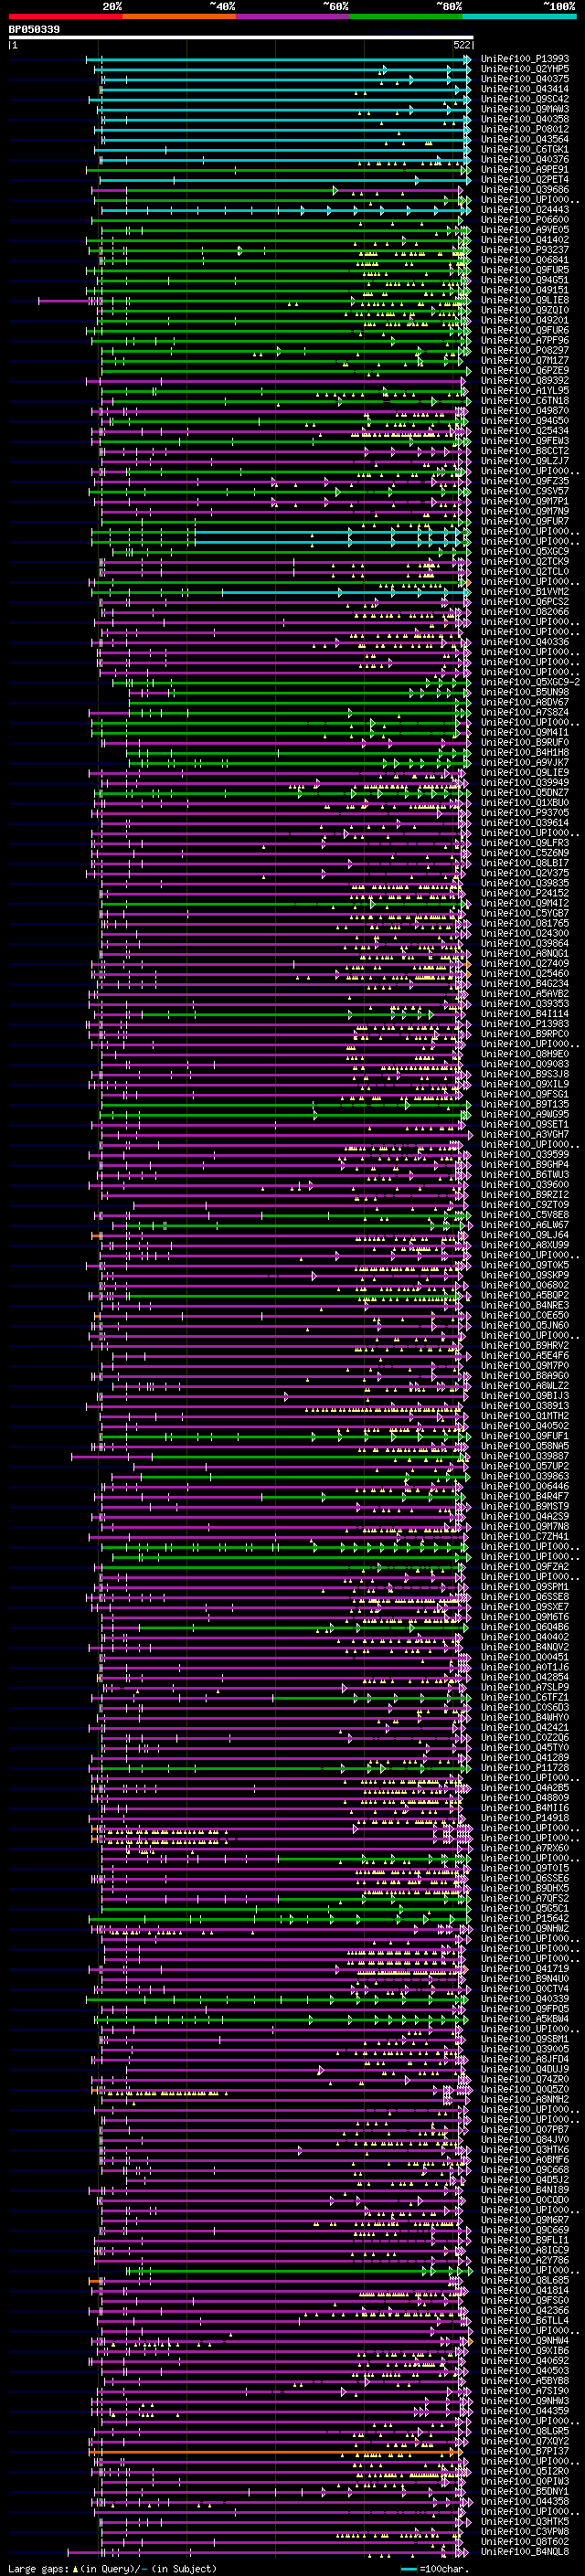The height and width of the screenshot is (2576, 585).
Task: Select the UniRef100_C7ZH41 label
Action: click(x=525, y=1536)
